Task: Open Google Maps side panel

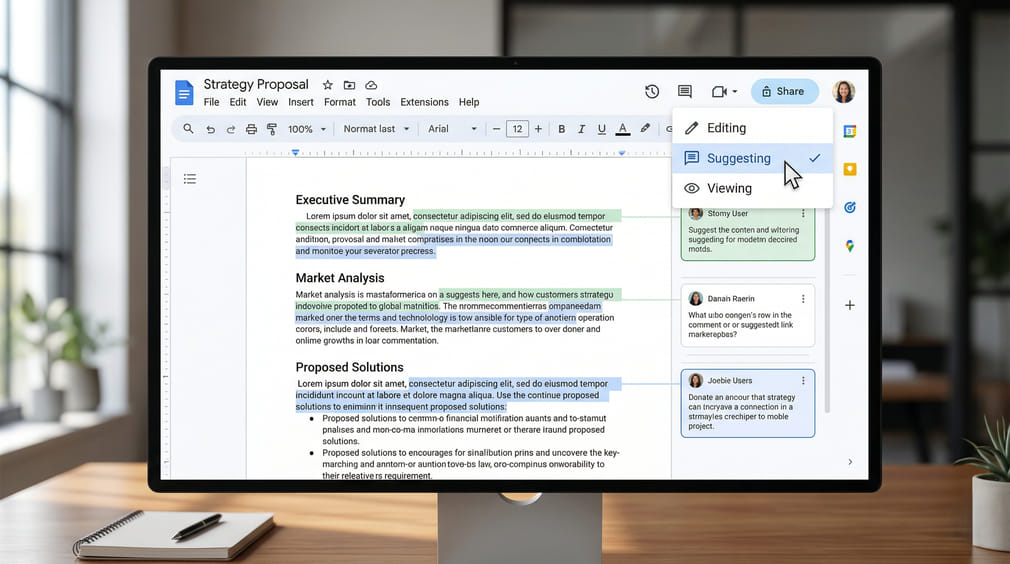Action: coord(850,246)
